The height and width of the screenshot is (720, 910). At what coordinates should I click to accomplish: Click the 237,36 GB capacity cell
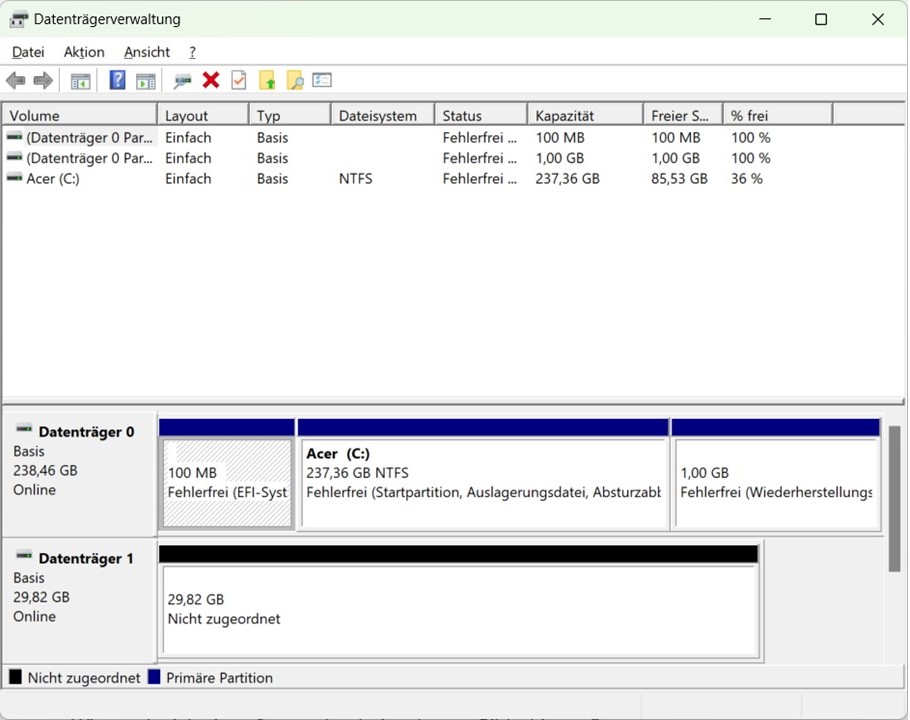(x=567, y=179)
